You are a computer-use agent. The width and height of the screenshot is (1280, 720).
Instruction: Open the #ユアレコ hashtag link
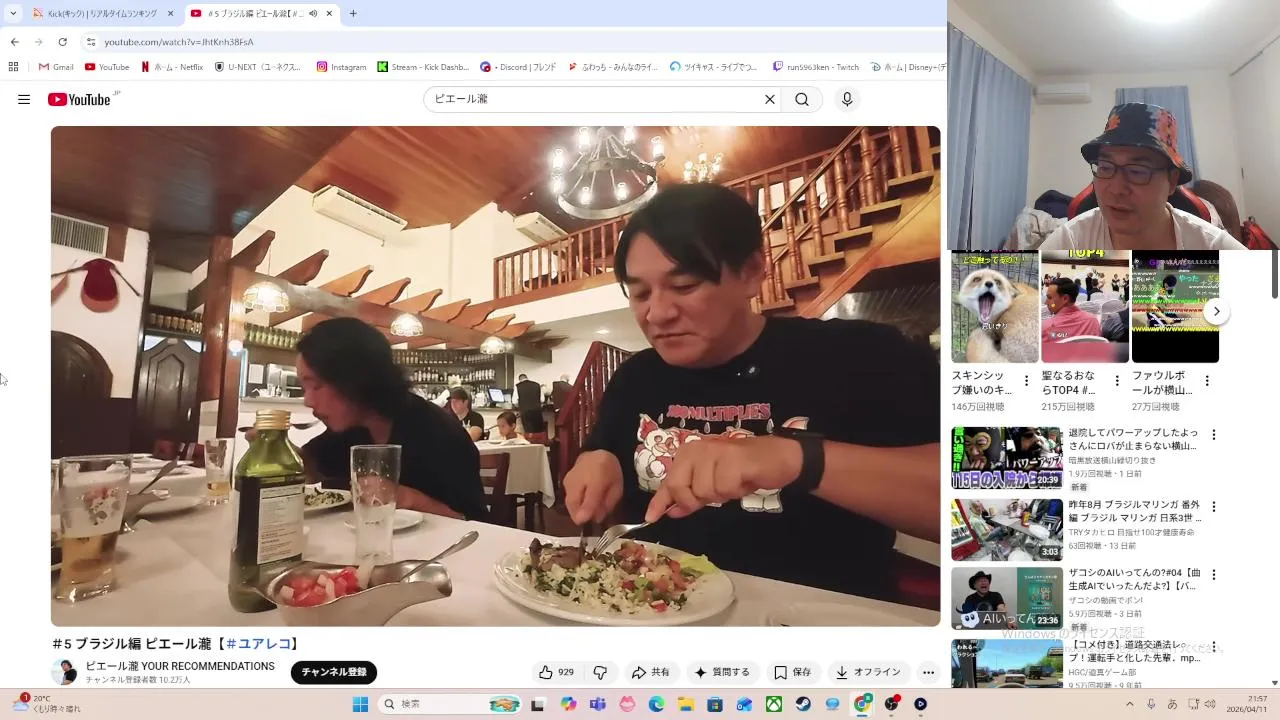tap(259, 644)
